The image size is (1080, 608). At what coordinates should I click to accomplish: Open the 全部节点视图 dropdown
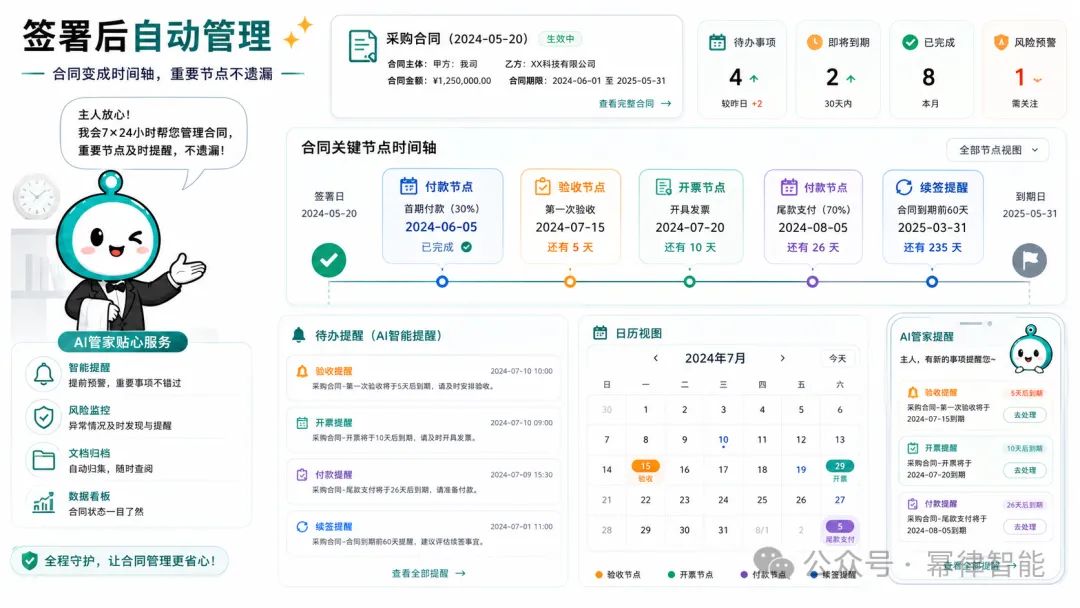[997, 149]
